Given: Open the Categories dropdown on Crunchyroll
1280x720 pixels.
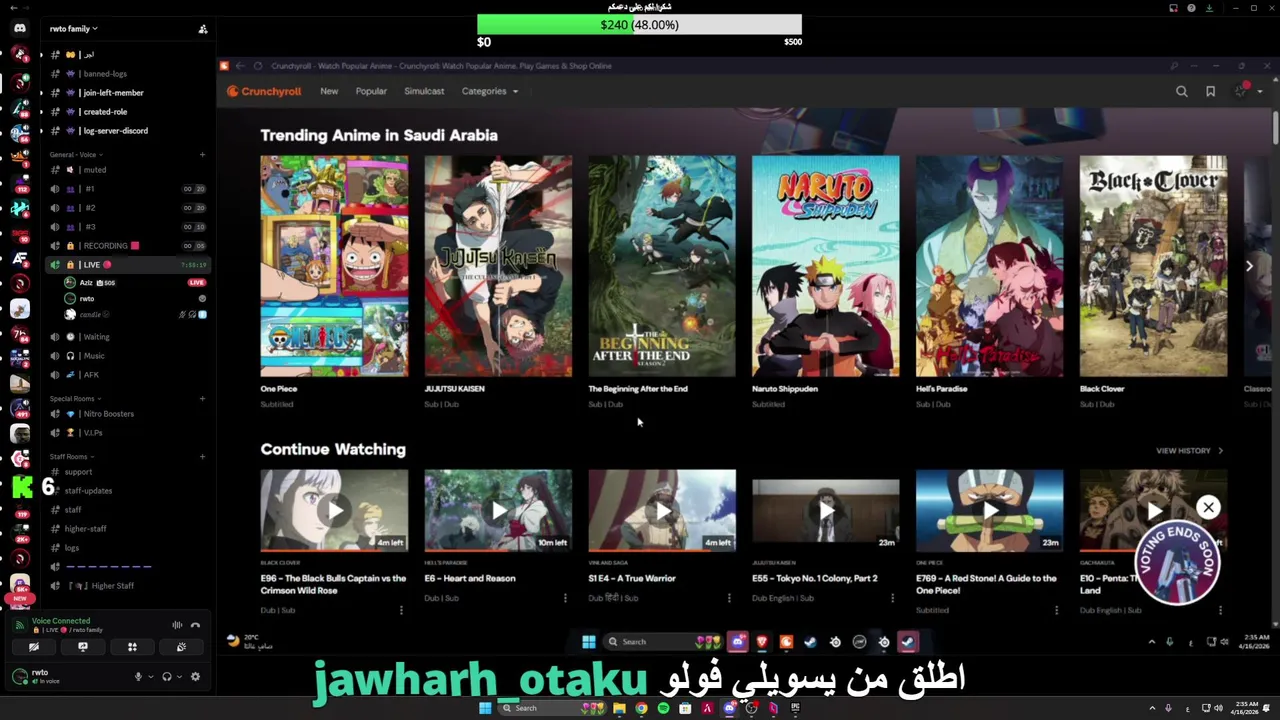Looking at the screenshot, I should [x=489, y=91].
